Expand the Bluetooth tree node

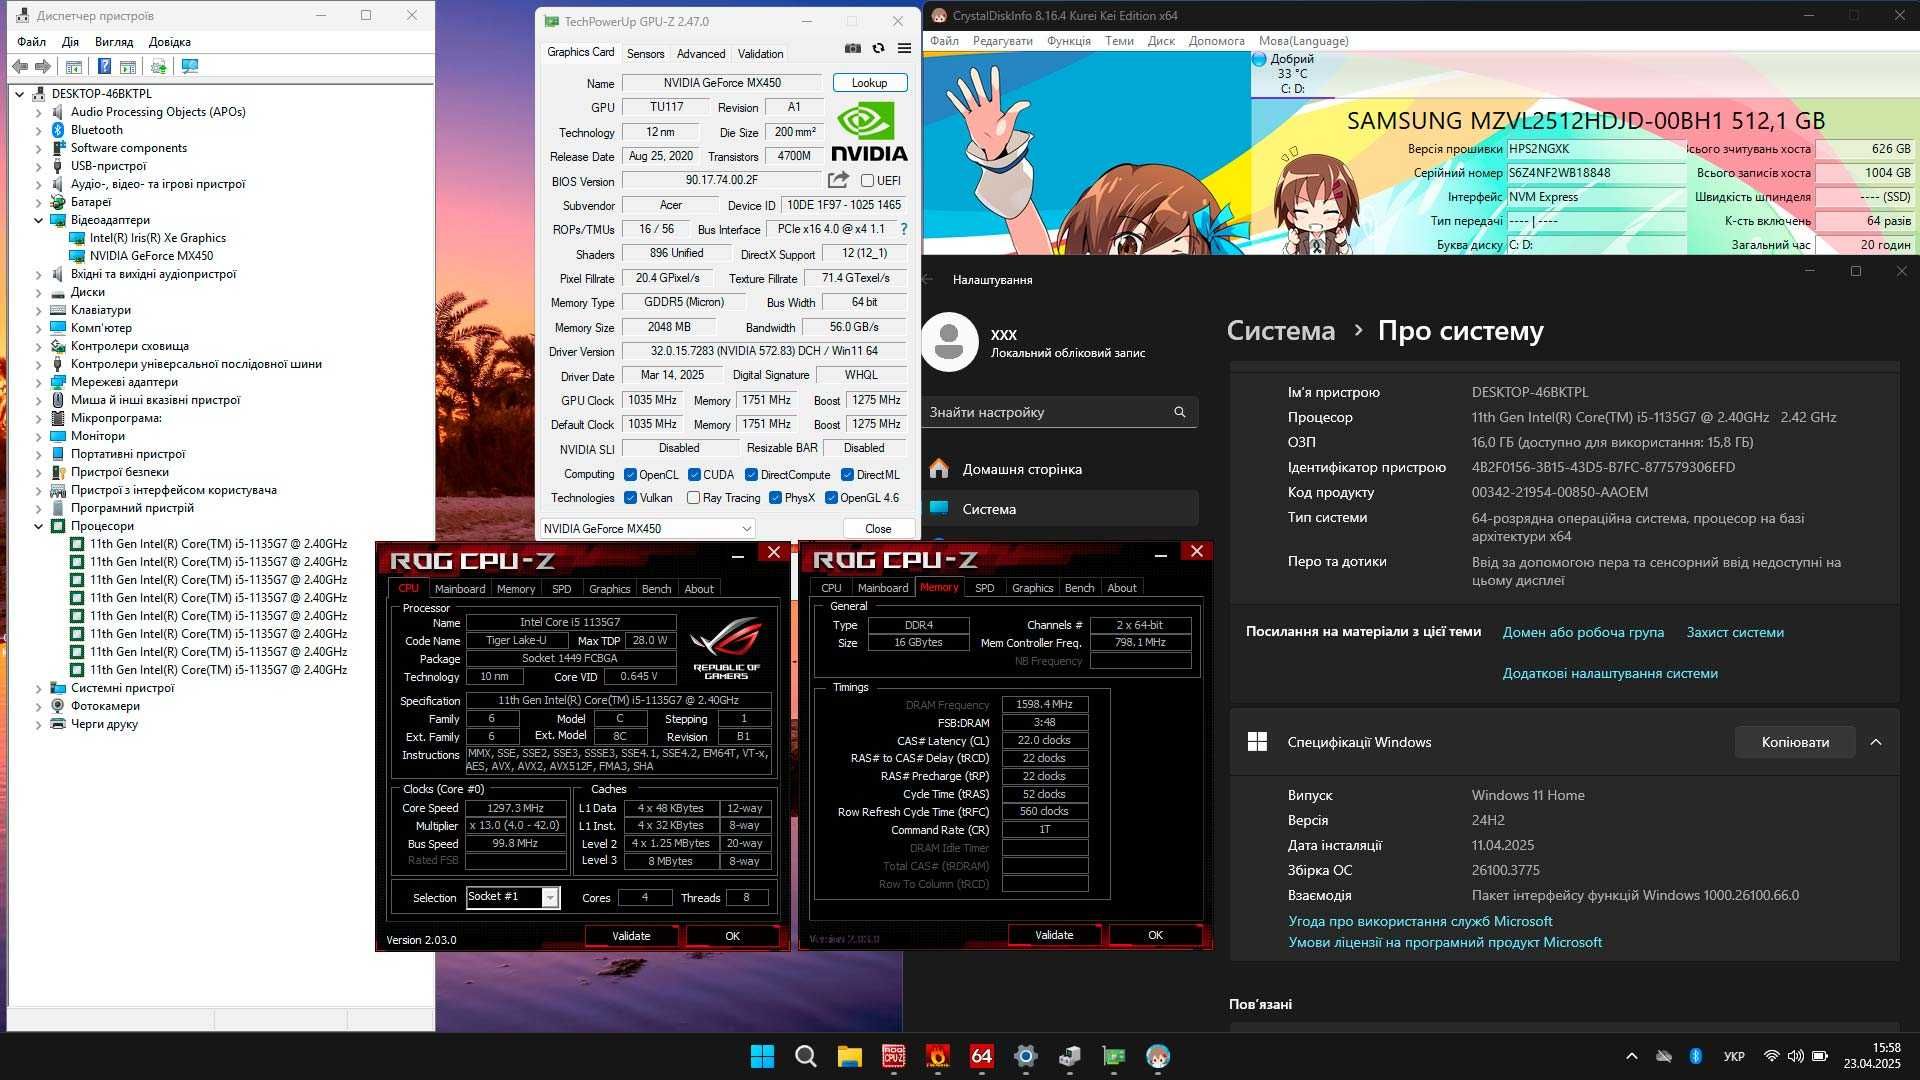[x=39, y=130]
